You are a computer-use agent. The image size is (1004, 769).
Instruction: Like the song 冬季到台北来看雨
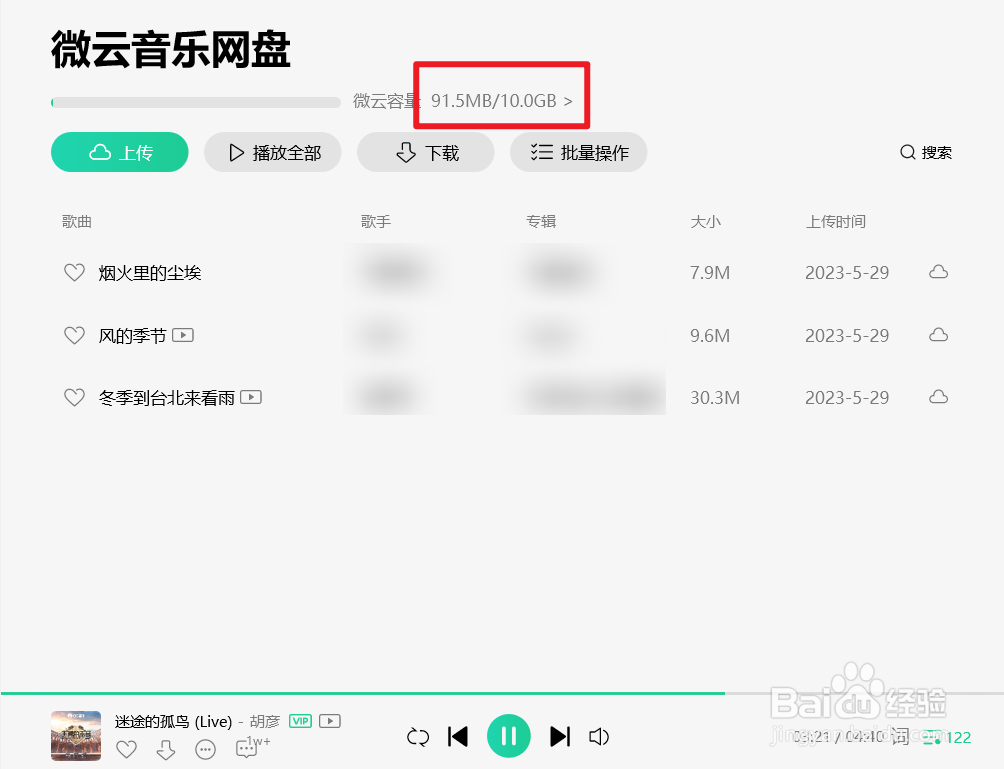(x=74, y=398)
